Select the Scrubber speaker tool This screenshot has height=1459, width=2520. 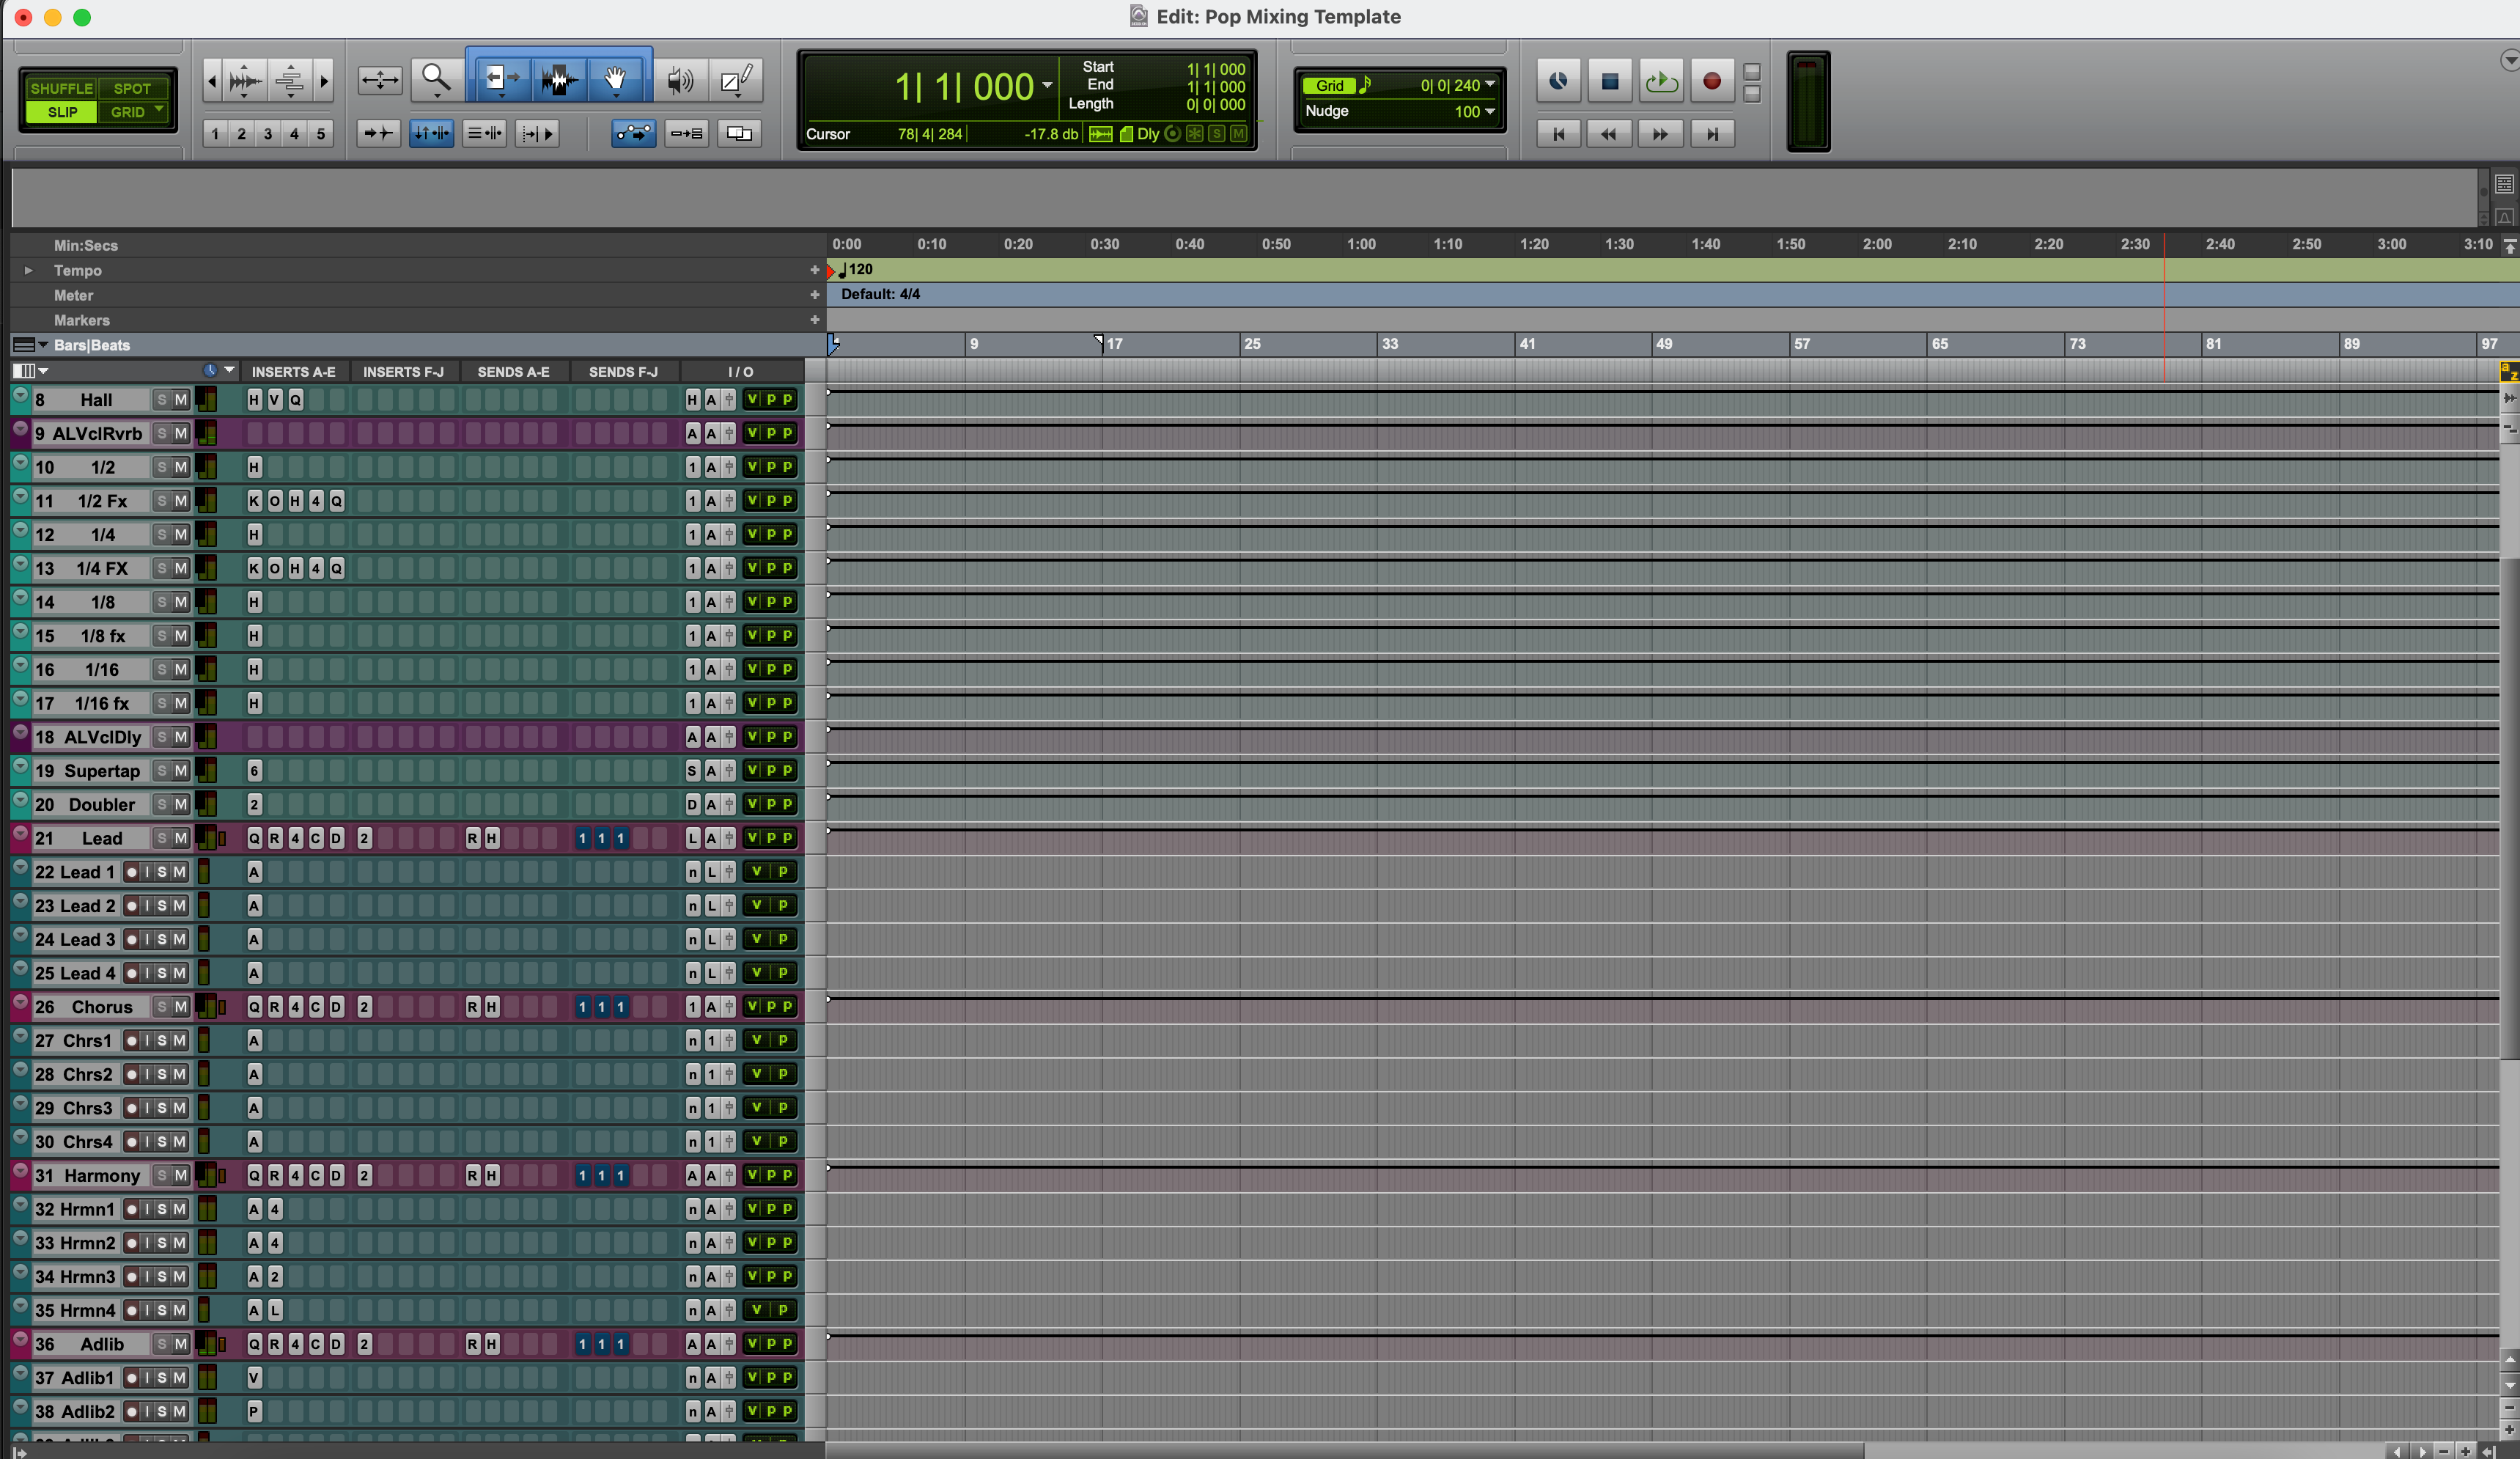click(x=680, y=80)
